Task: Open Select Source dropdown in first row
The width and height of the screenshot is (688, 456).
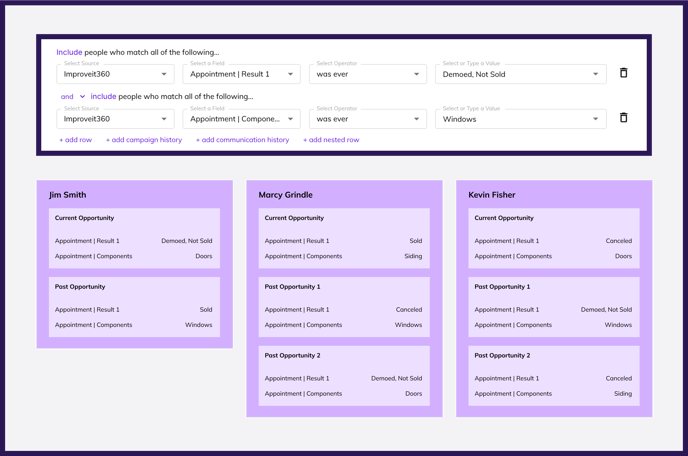Action: tap(115, 74)
